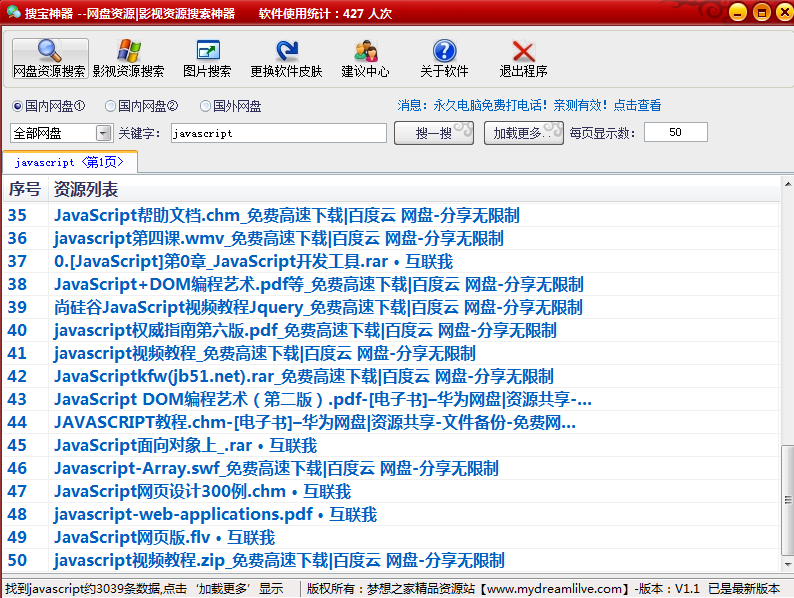The image size is (794, 598).
Task: Launch the 图片搜索 tool
Action: point(208,58)
